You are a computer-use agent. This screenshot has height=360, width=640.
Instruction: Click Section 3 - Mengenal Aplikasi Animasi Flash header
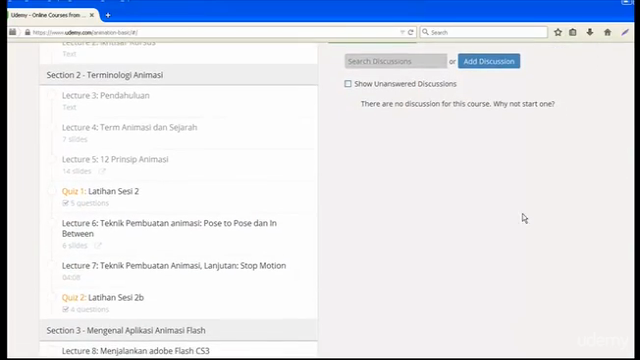[x=178, y=330]
